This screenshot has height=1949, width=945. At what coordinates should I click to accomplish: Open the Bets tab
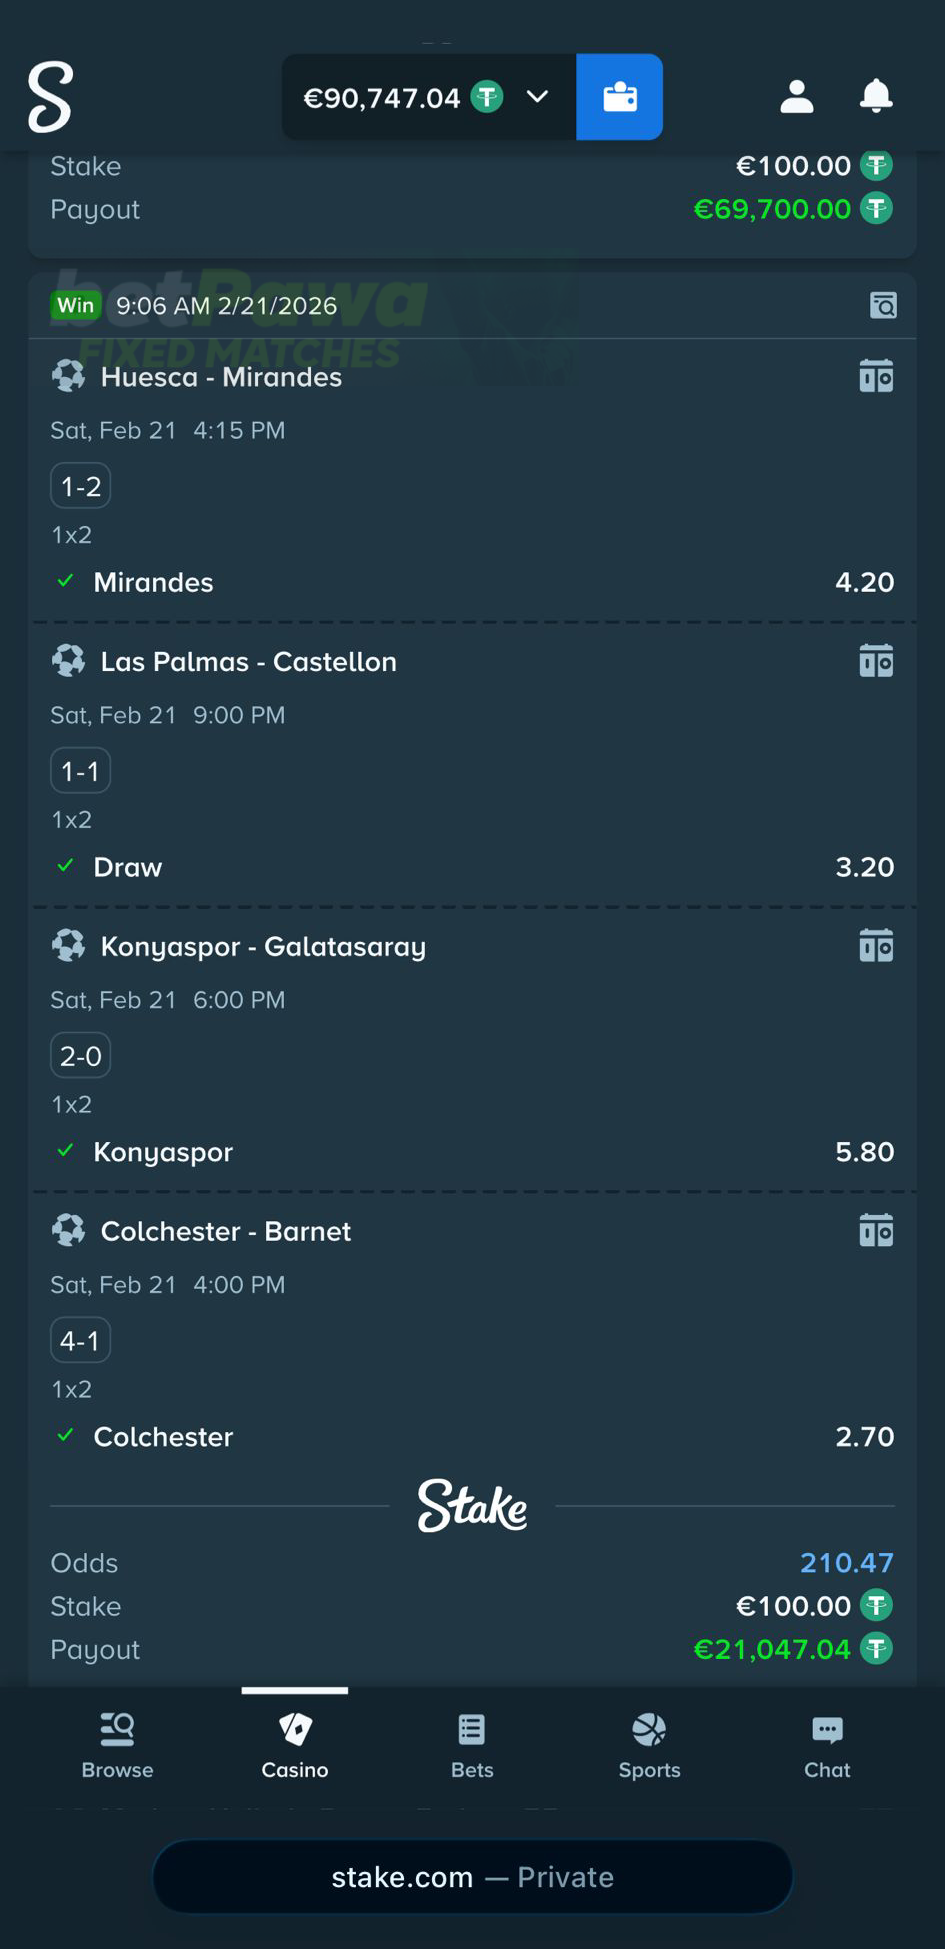[472, 1745]
